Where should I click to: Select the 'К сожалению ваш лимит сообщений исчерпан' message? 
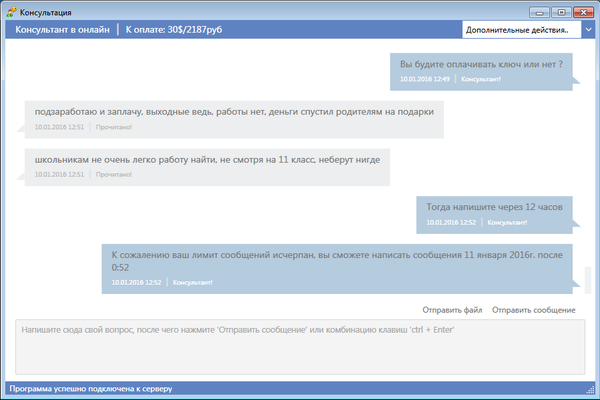(337, 260)
